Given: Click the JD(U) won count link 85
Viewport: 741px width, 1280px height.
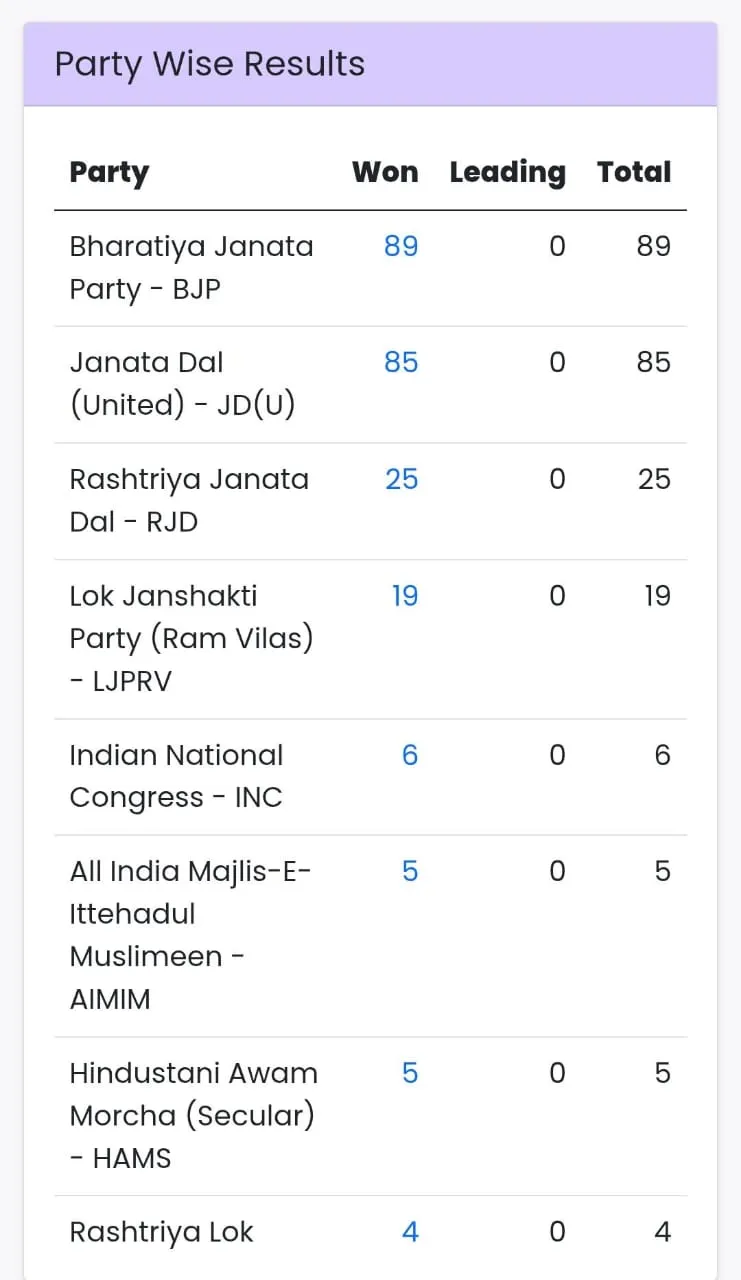Looking at the screenshot, I should tap(401, 362).
